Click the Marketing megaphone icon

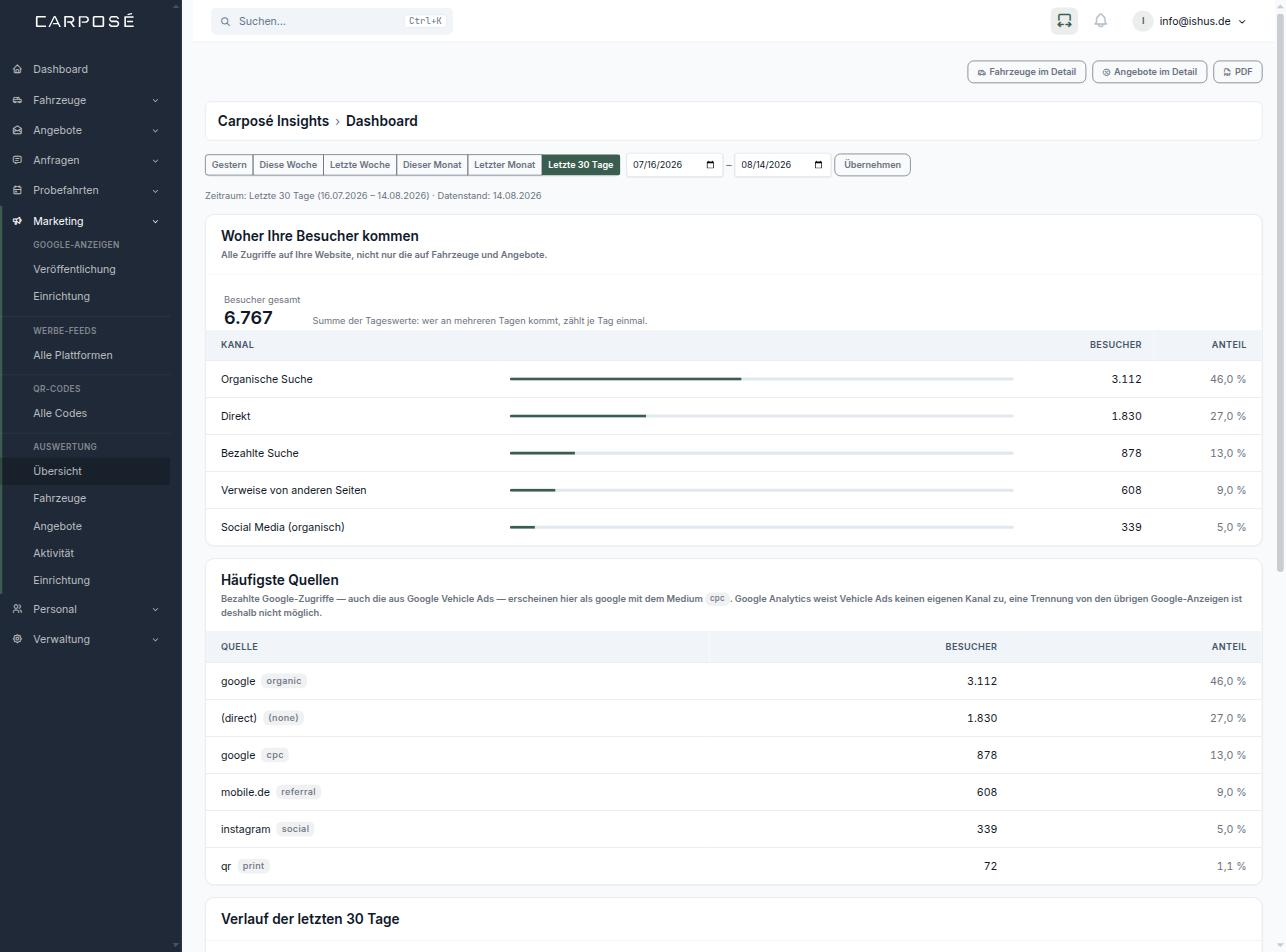[17, 221]
